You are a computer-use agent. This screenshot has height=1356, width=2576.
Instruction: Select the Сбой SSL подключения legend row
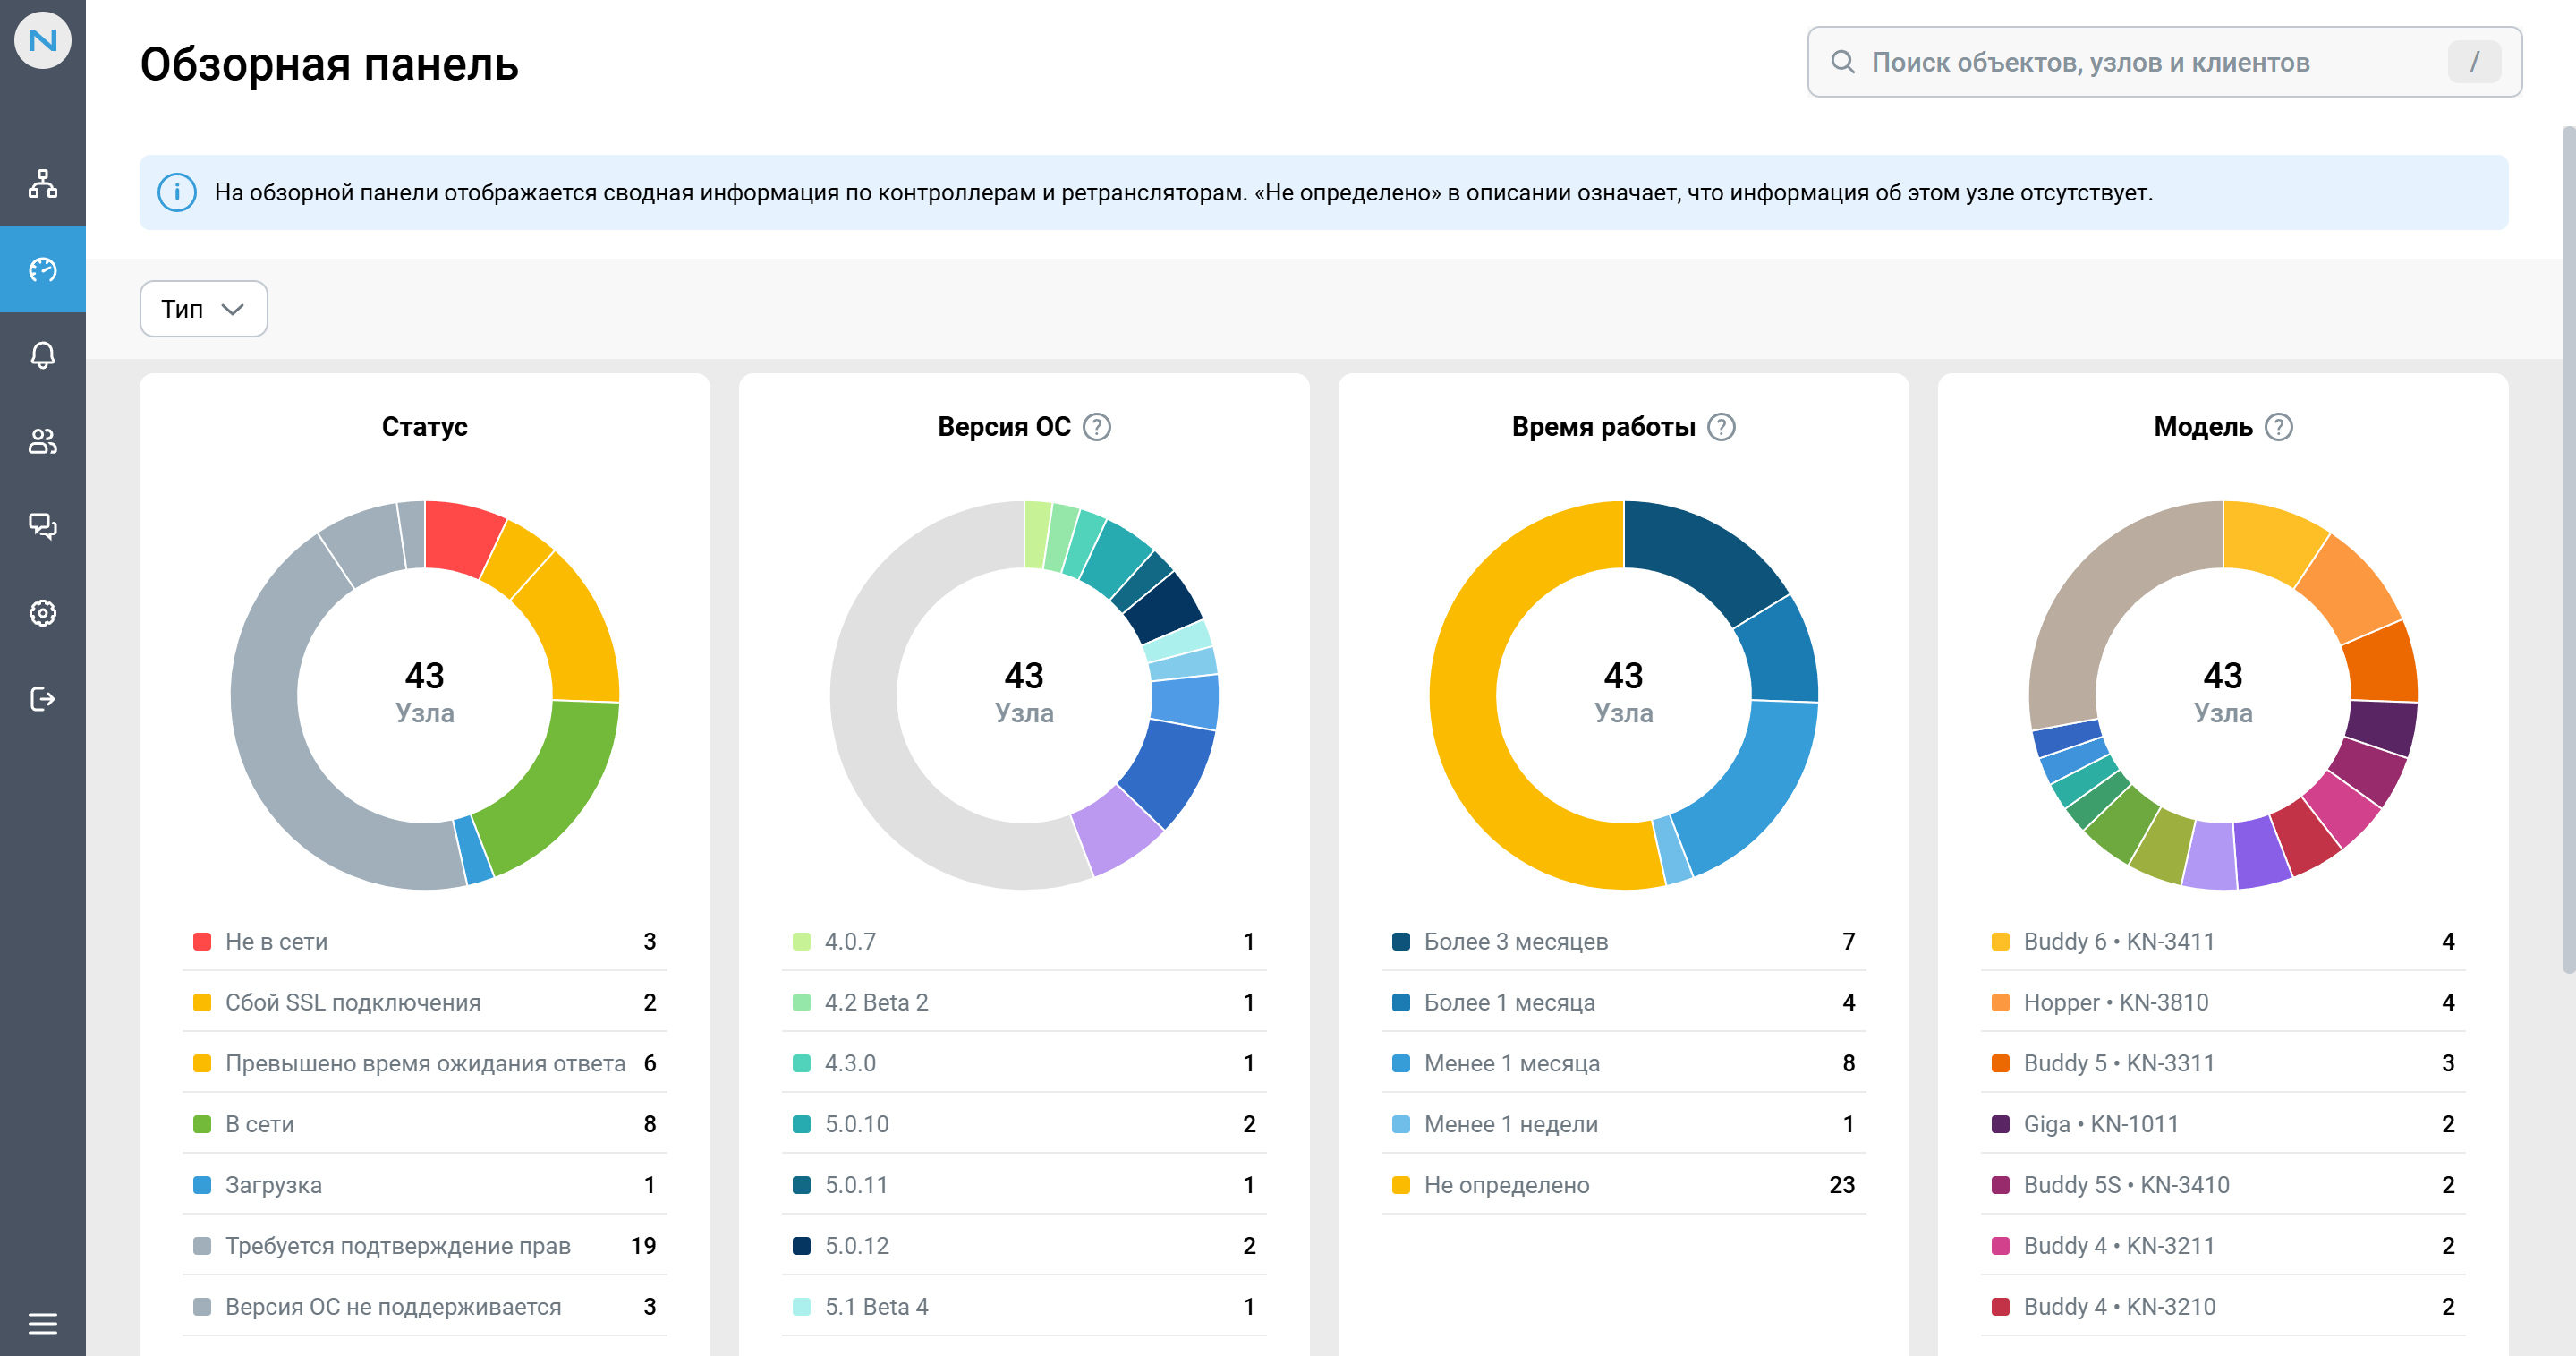coord(425,1002)
